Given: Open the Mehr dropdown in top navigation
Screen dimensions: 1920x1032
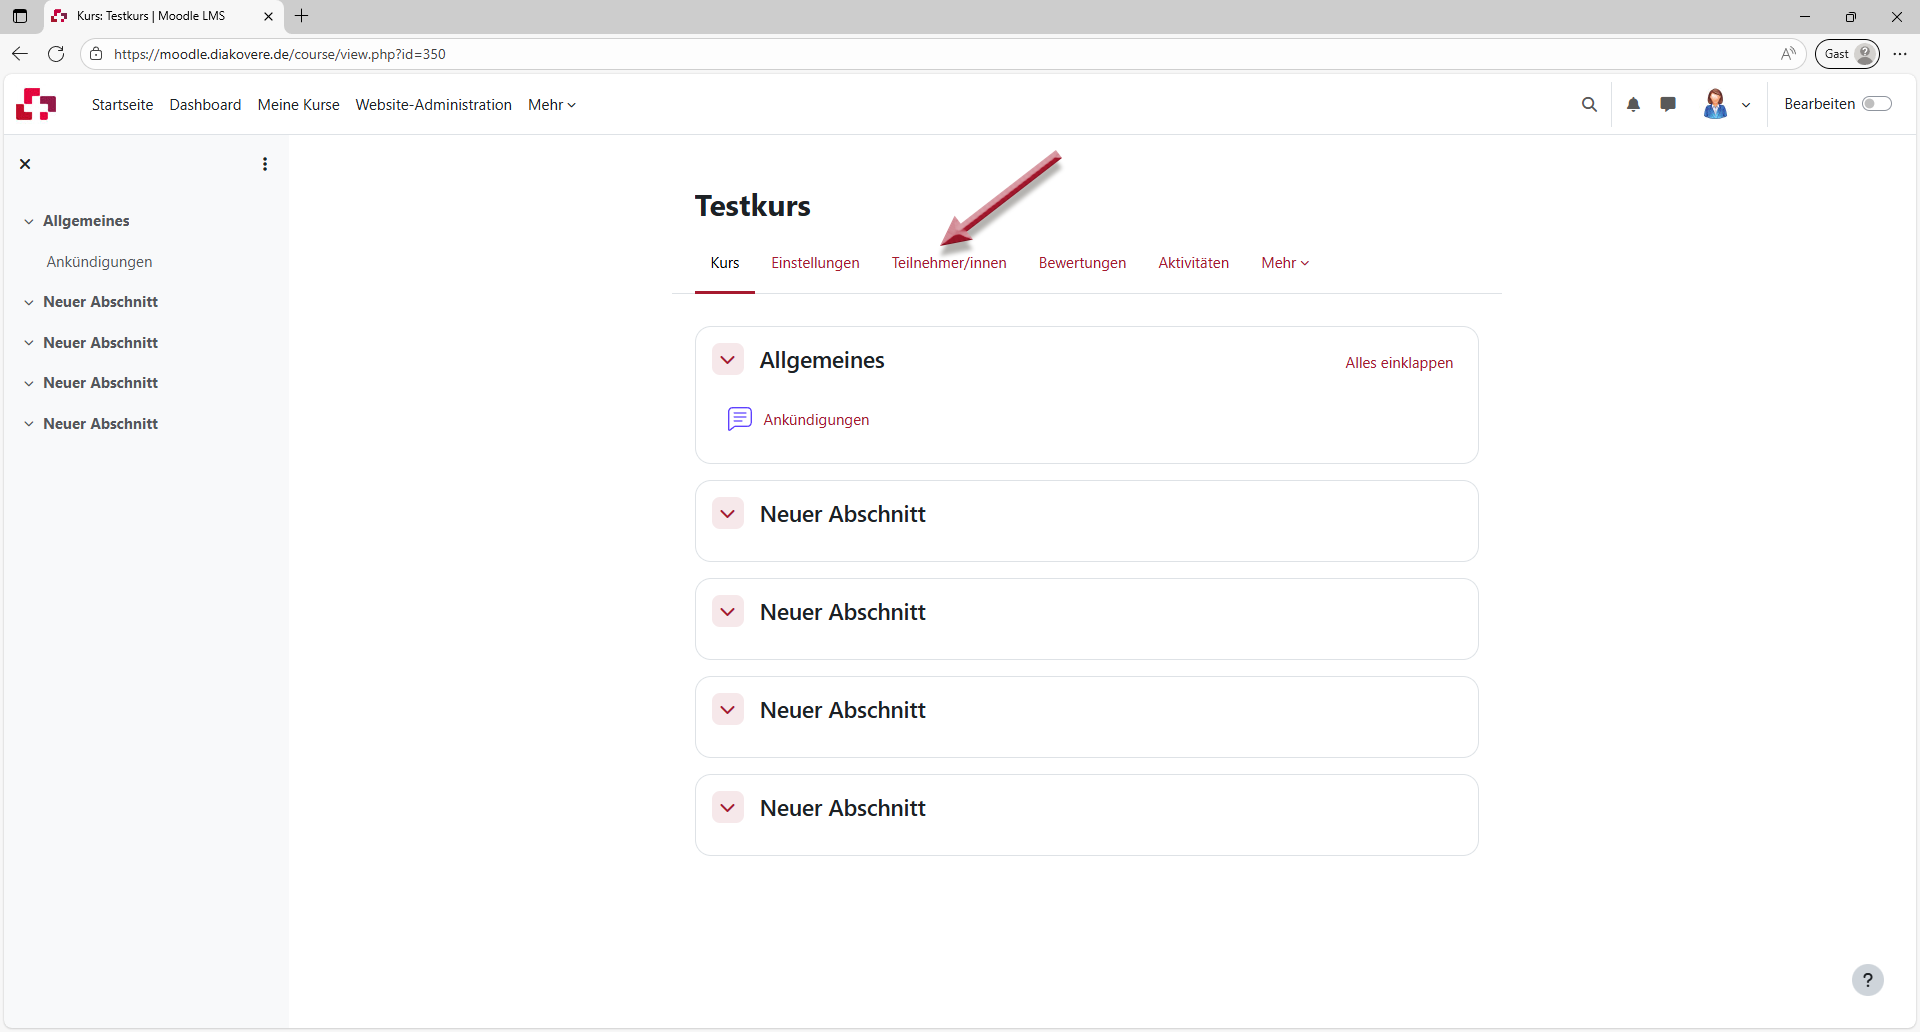Looking at the screenshot, I should (x=551, y=105).
